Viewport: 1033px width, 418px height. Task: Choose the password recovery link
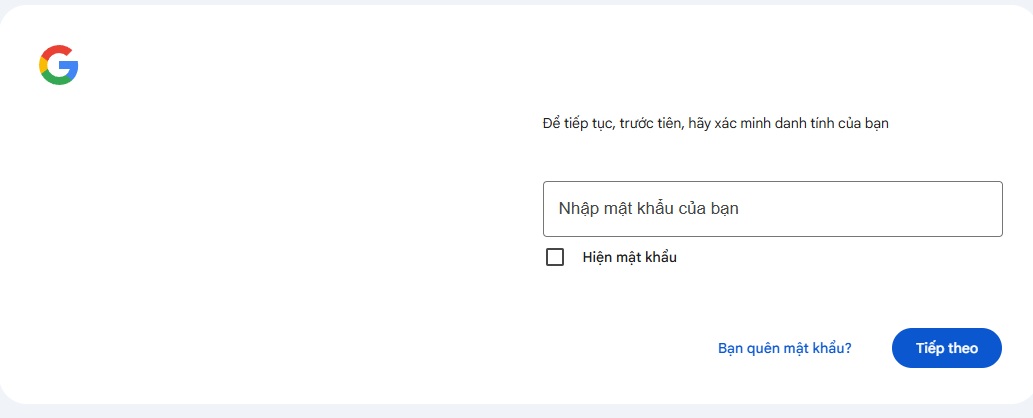point(784,348)
